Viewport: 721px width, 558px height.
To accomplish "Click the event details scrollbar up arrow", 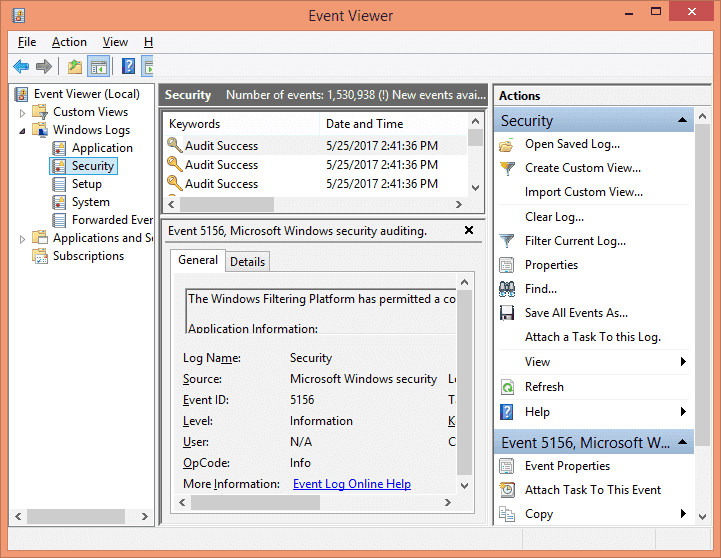I will click(x=464, y=282).
